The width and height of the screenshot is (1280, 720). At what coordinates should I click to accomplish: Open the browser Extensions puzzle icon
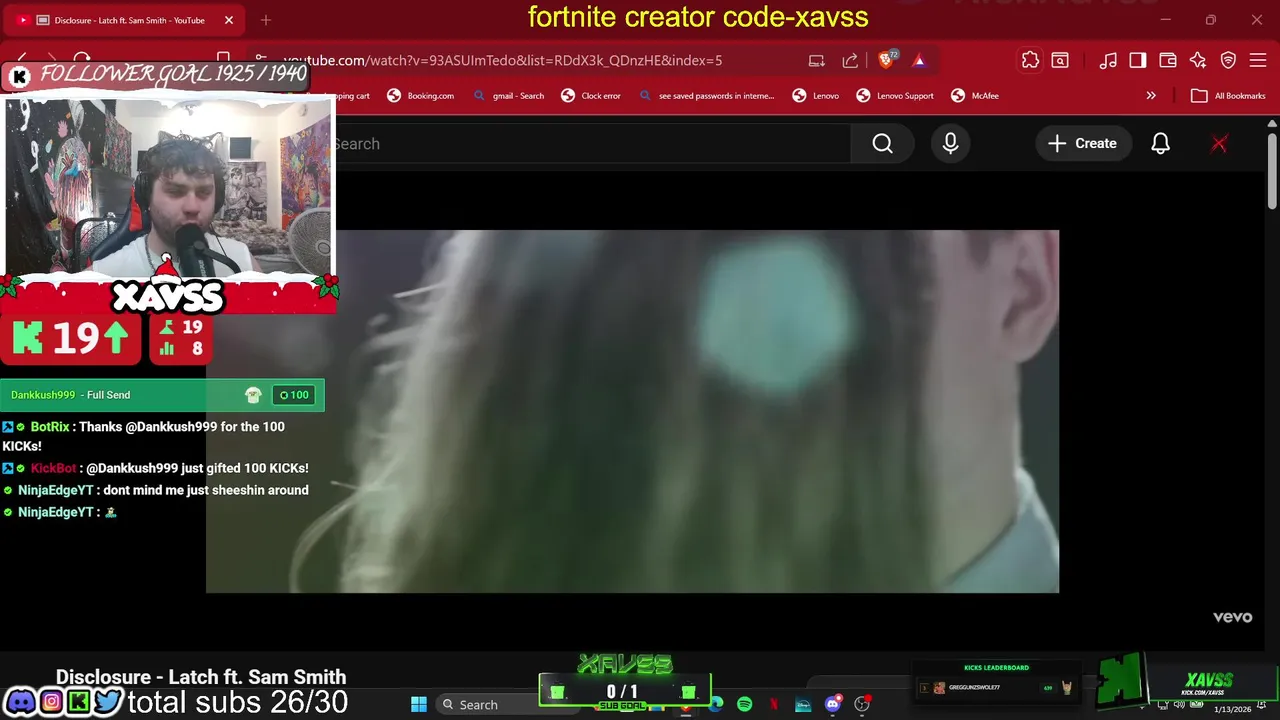coord(1030,61)
